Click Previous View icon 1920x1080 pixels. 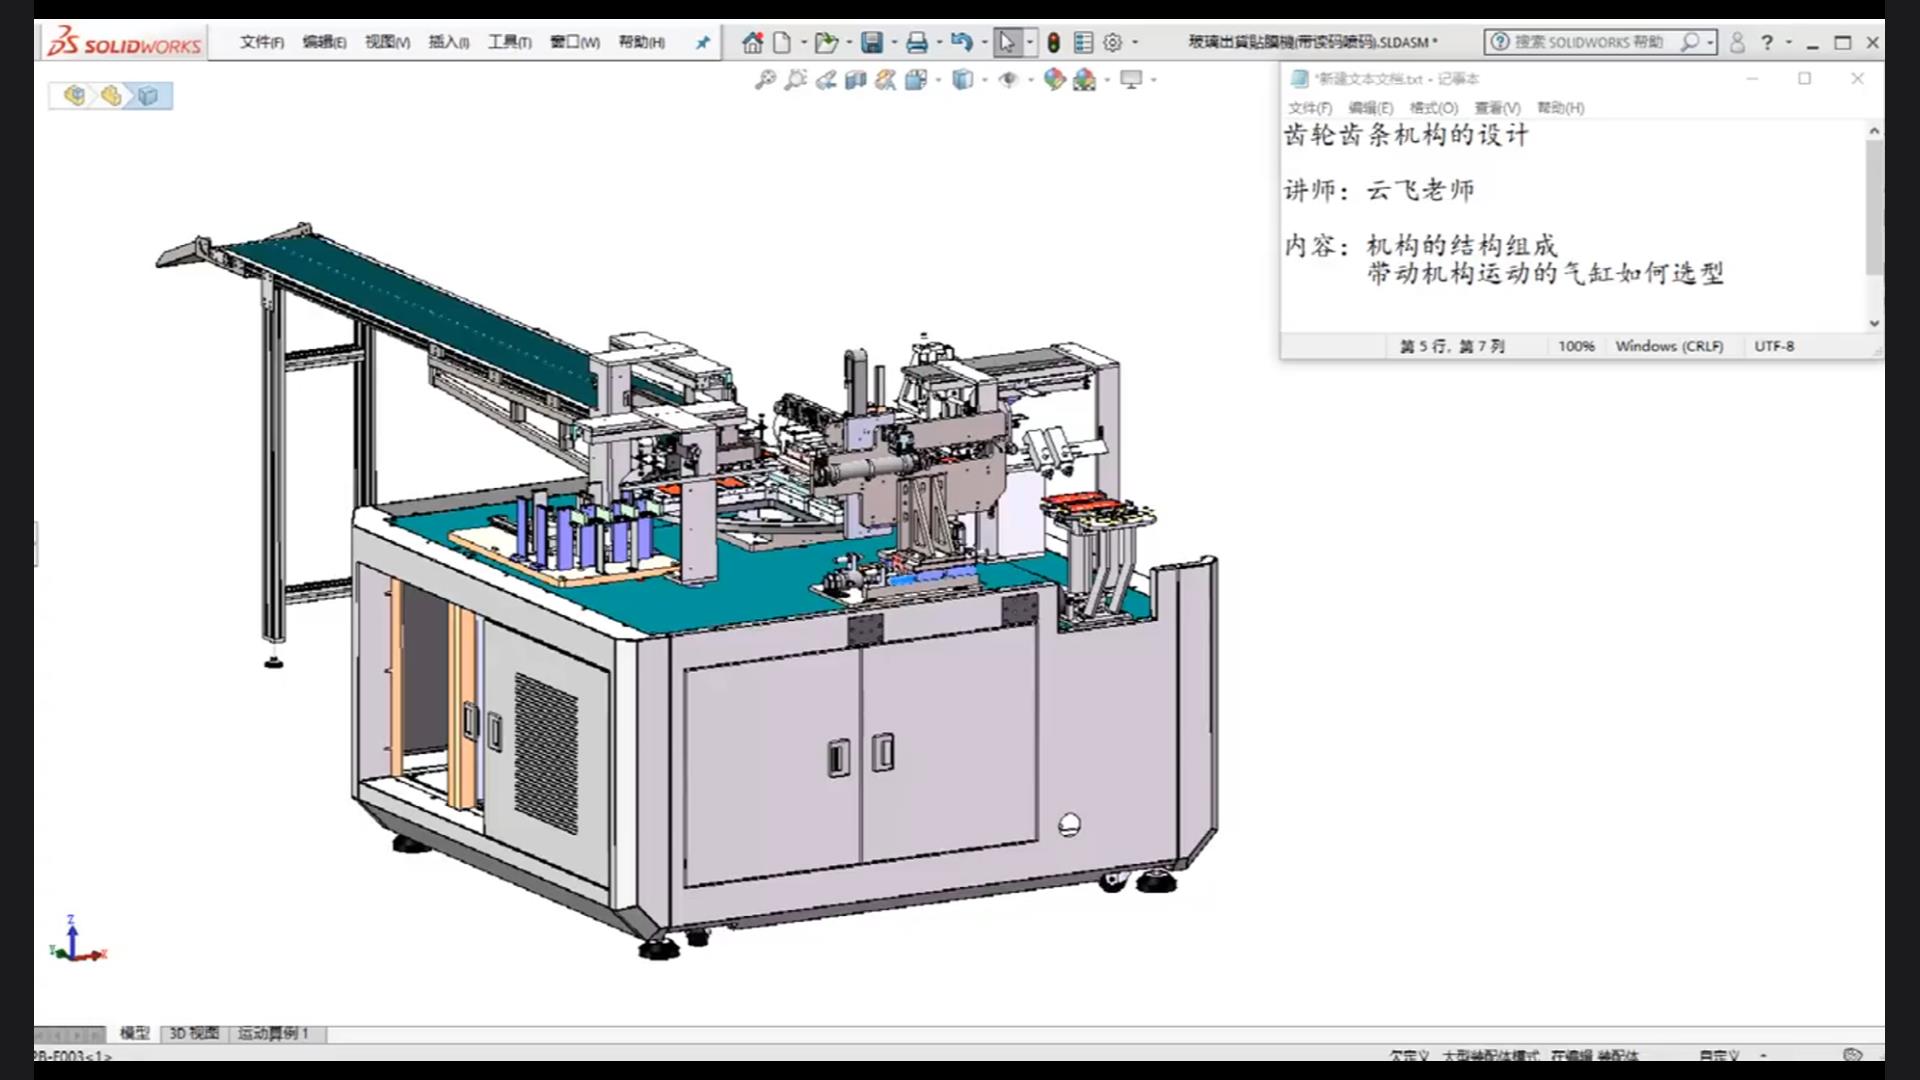[826, 79]
